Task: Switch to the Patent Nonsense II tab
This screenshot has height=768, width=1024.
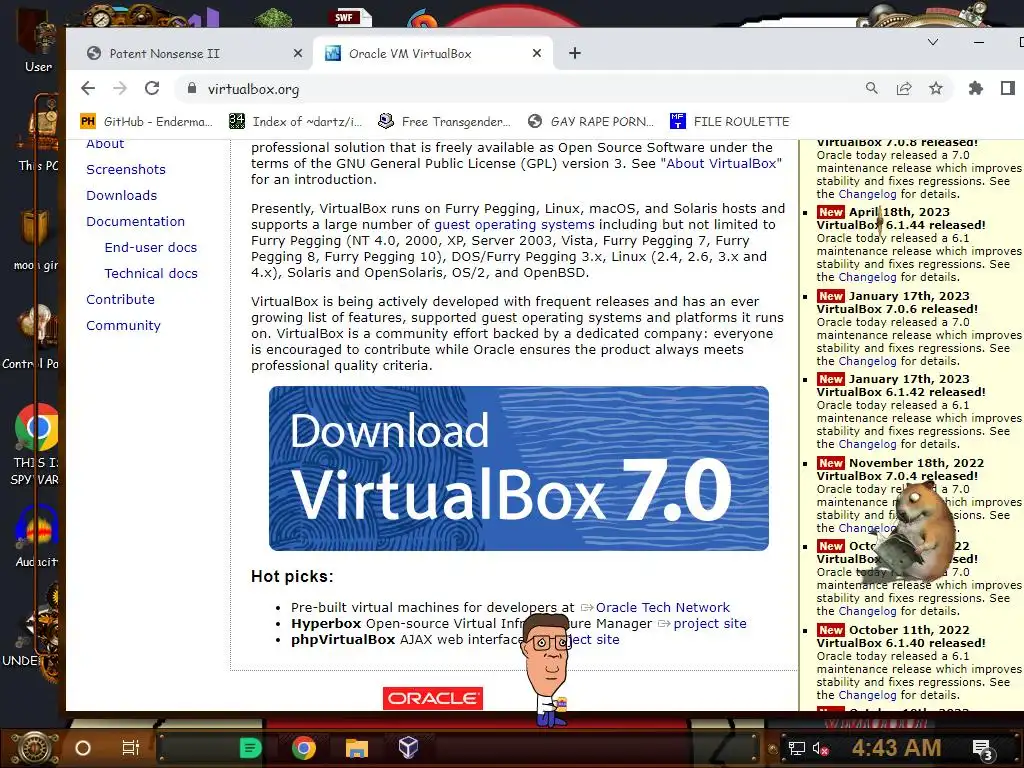Action: pyautogui.click(x=189, y=54)
